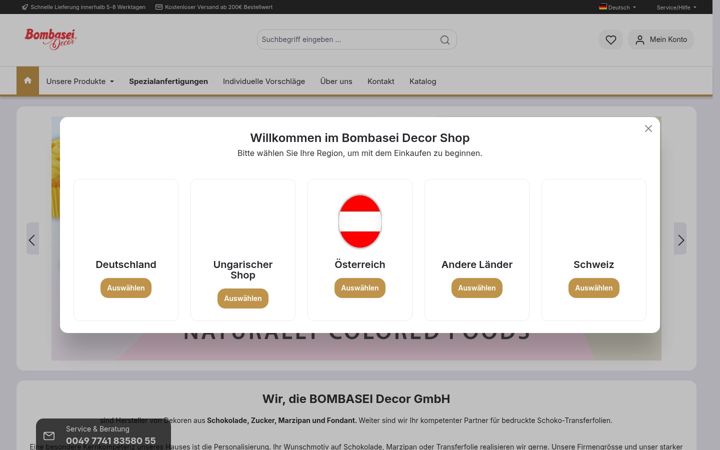Click 'Wir, die BOMBASEI Decor GmbH' heading
This screenshot has height=450, width=720.
click(x=356, y=399)
